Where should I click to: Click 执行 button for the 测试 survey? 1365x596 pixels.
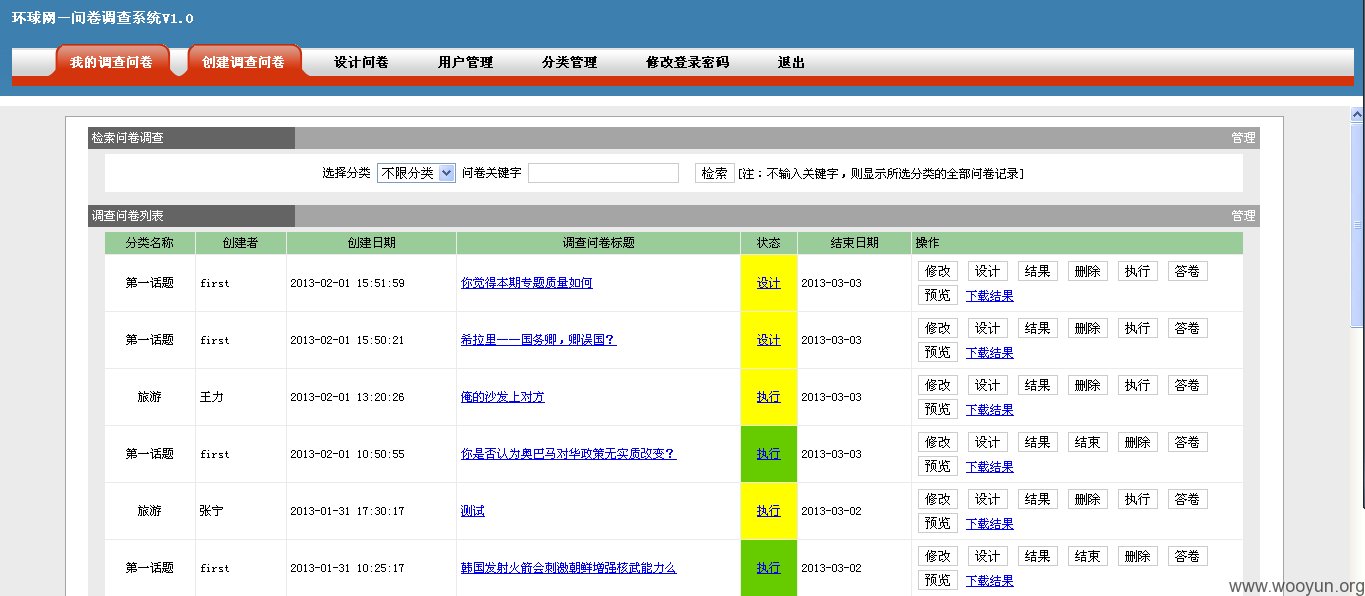(1137, 499)
